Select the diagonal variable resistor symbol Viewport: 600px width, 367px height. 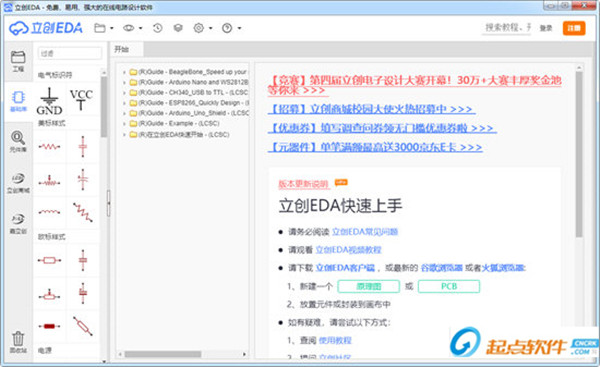(x=83, y=212)
